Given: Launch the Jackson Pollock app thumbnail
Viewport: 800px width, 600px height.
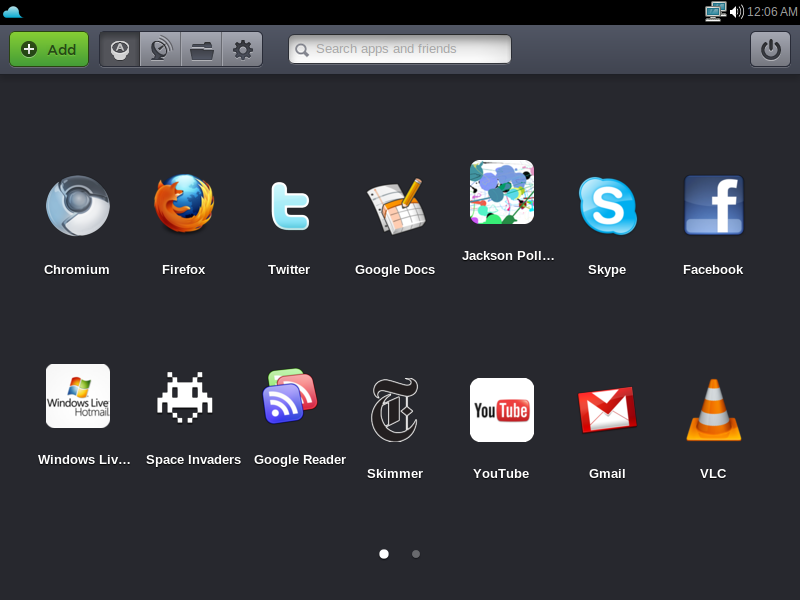Looking at the screenshot, I should click(x=502, y=192).
